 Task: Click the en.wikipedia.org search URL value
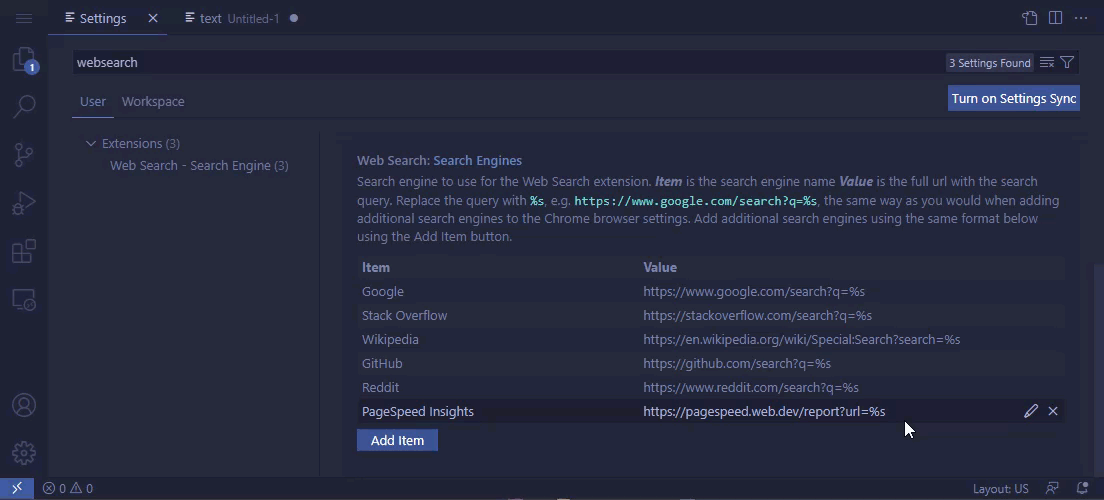[x=801, y=339]
